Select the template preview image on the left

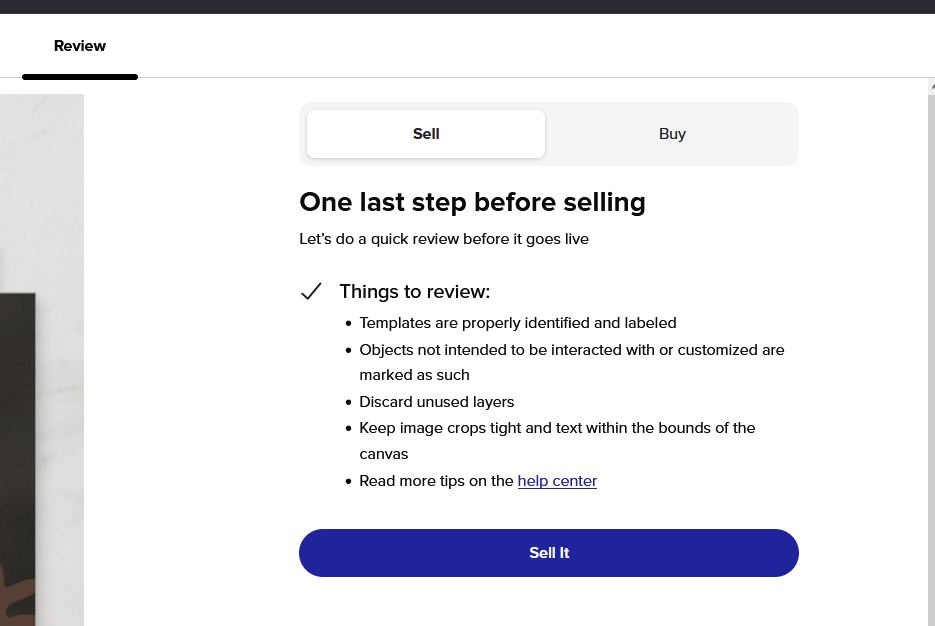42,360
